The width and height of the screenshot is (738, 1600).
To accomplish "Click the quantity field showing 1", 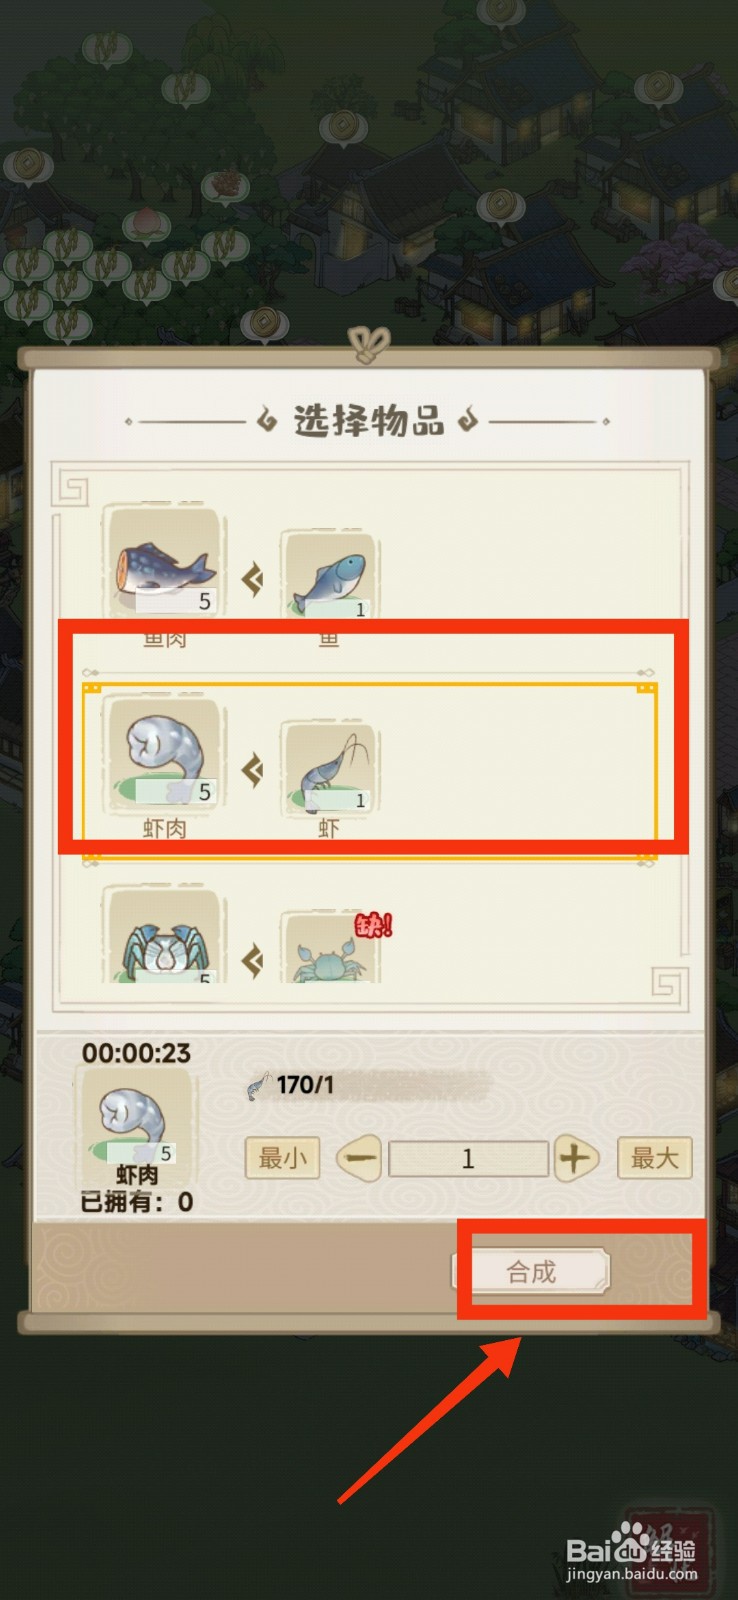I will click(468, 1159).
